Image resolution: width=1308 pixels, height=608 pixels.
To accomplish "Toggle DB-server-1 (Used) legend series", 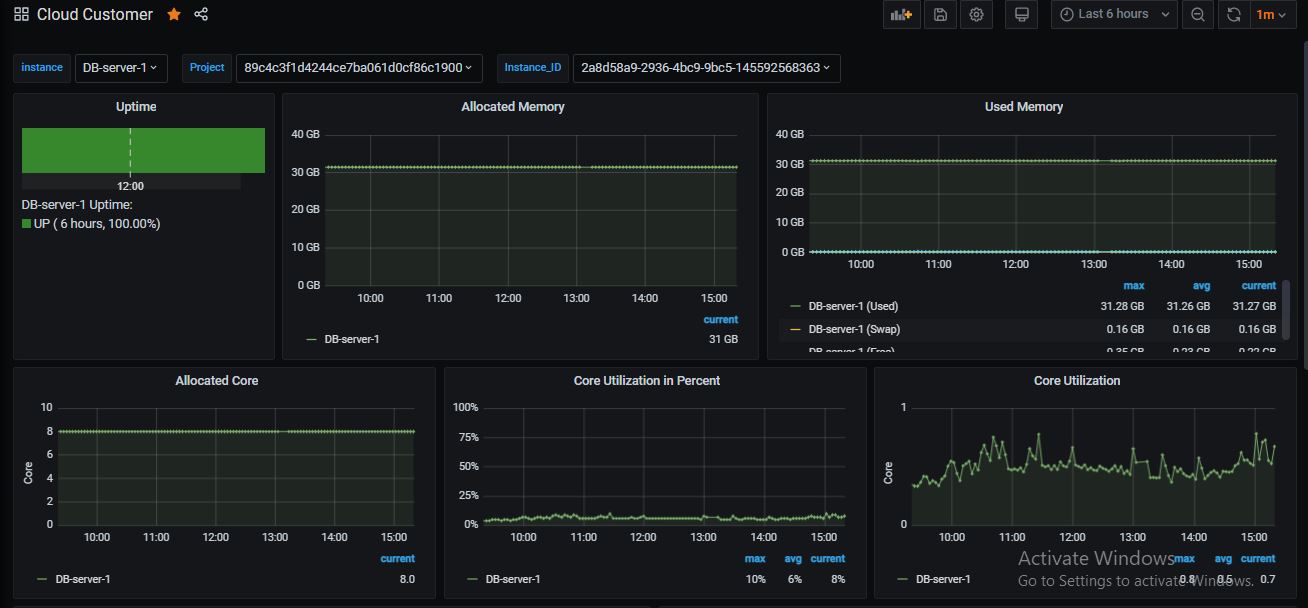I will click(853, 306).
